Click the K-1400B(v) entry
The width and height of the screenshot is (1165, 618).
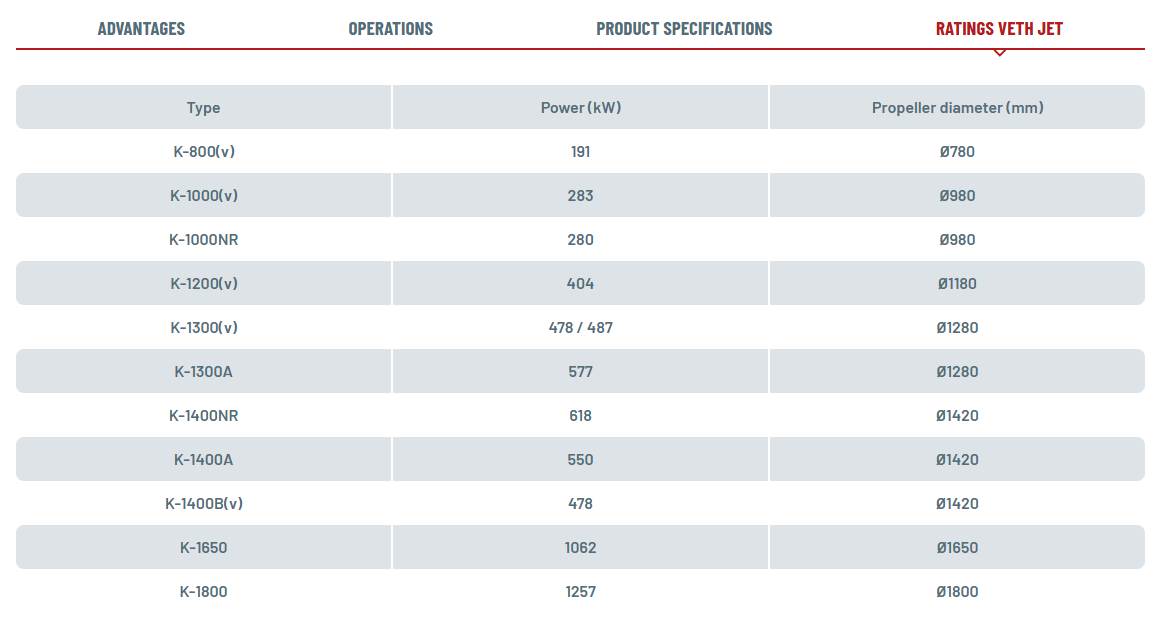[202, 503]
